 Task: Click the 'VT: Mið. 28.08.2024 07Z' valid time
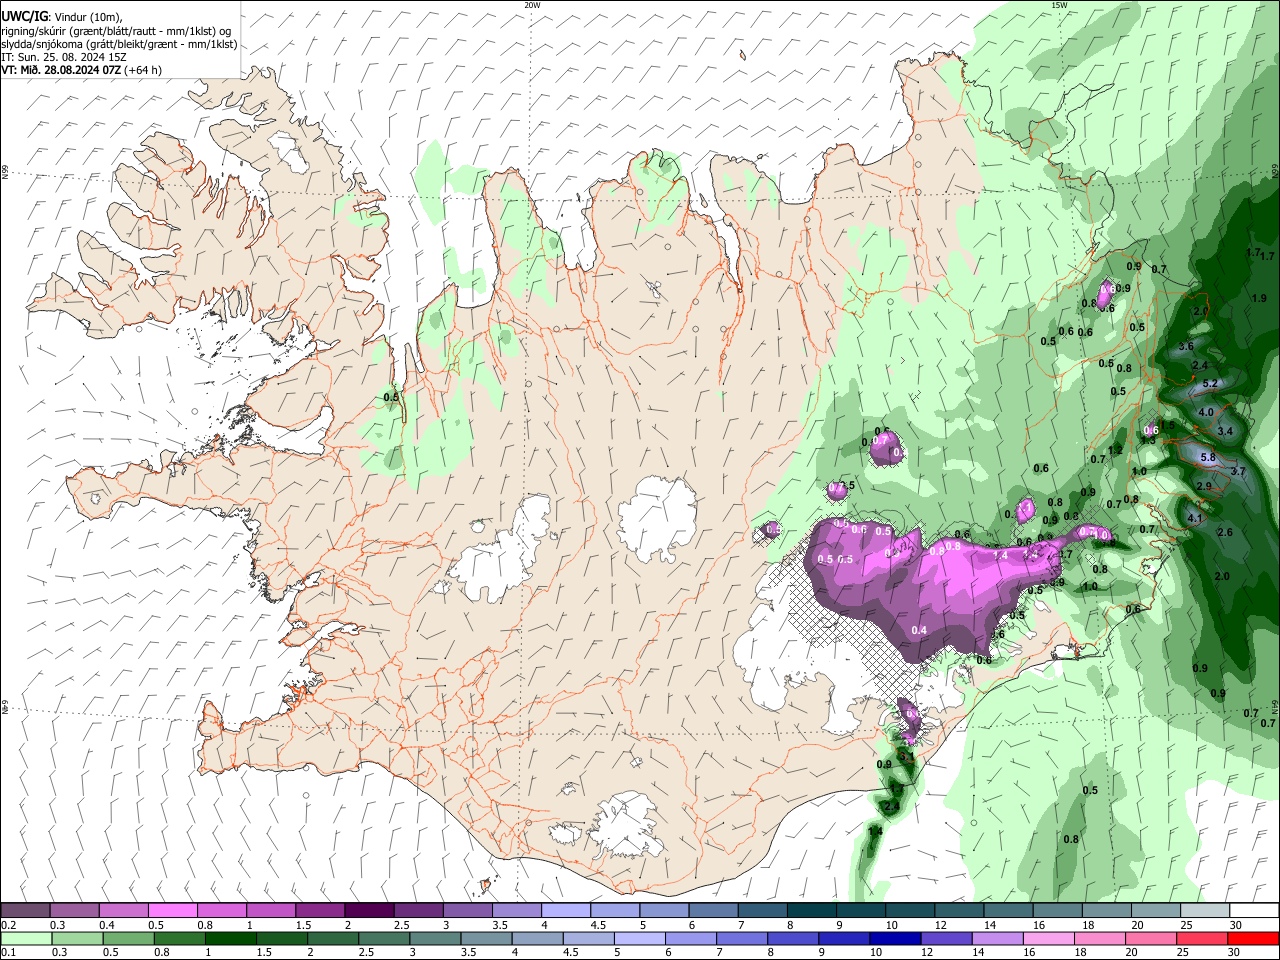tap(61, 70)
